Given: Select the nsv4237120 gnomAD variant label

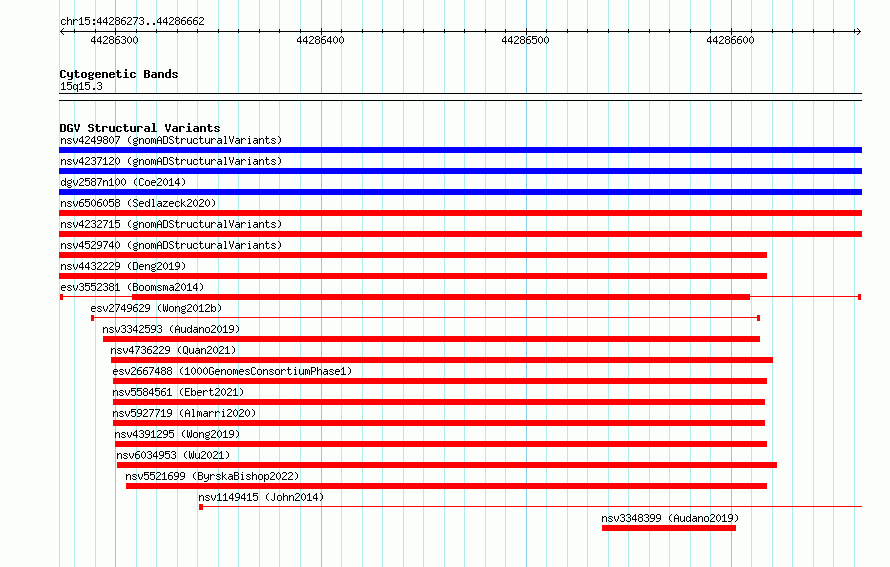Looking at the screenshot, I should tap(171, 161).
